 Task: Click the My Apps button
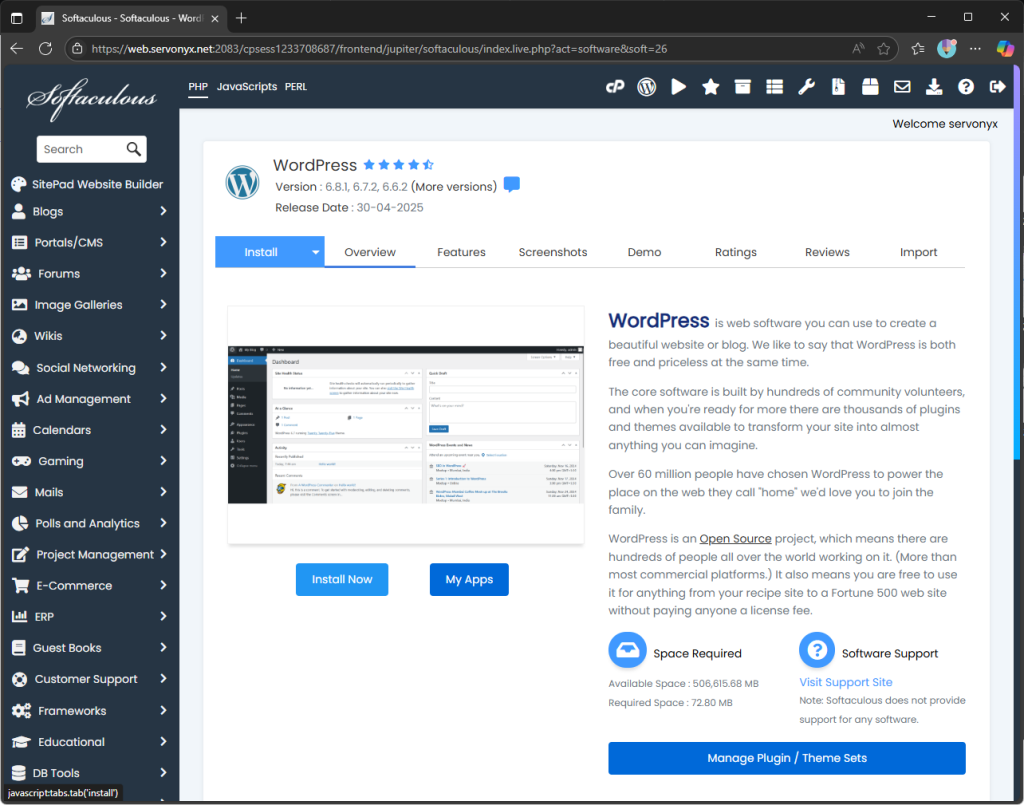(x=469, y=580)
